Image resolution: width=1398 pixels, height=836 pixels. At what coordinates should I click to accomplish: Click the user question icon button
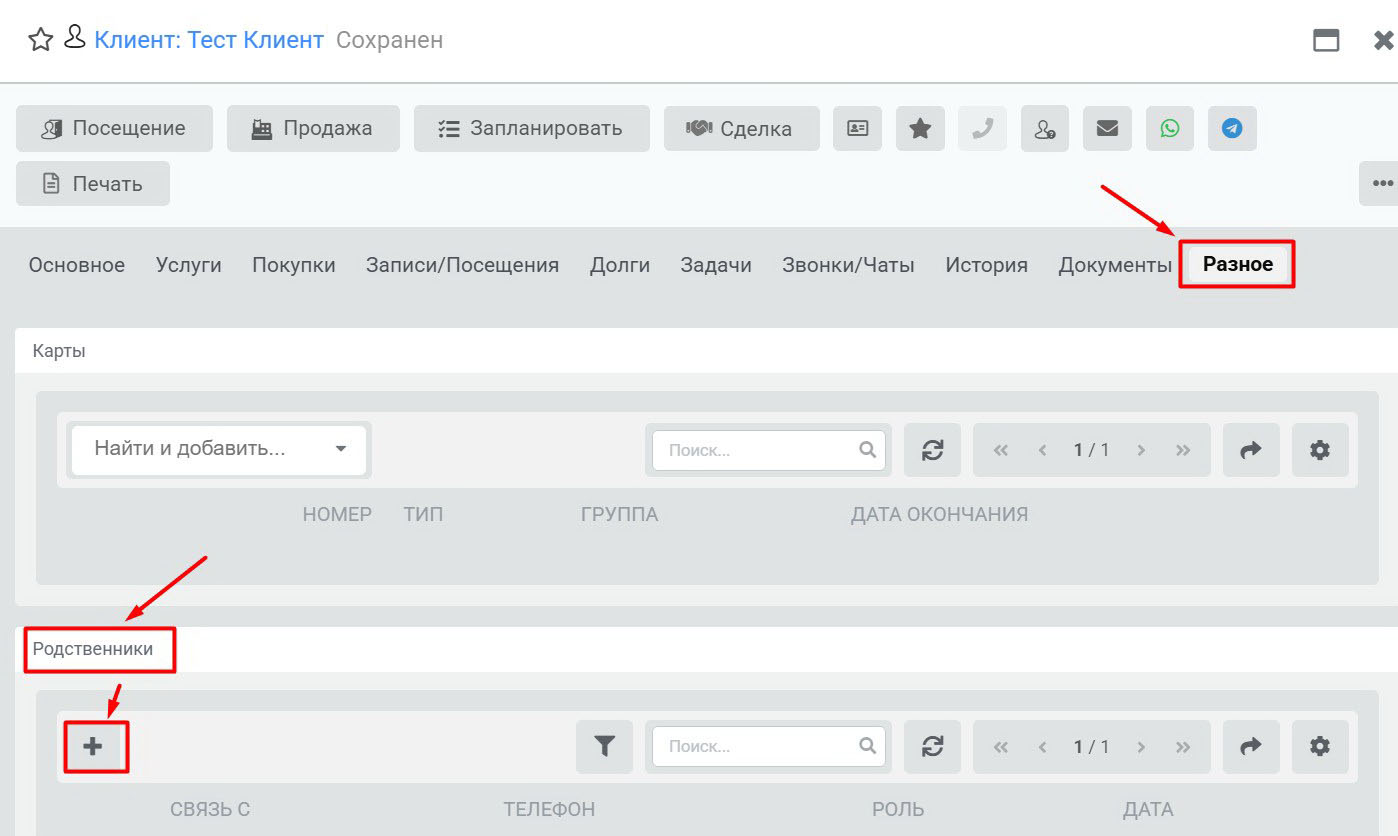(x=1045, y=128)
